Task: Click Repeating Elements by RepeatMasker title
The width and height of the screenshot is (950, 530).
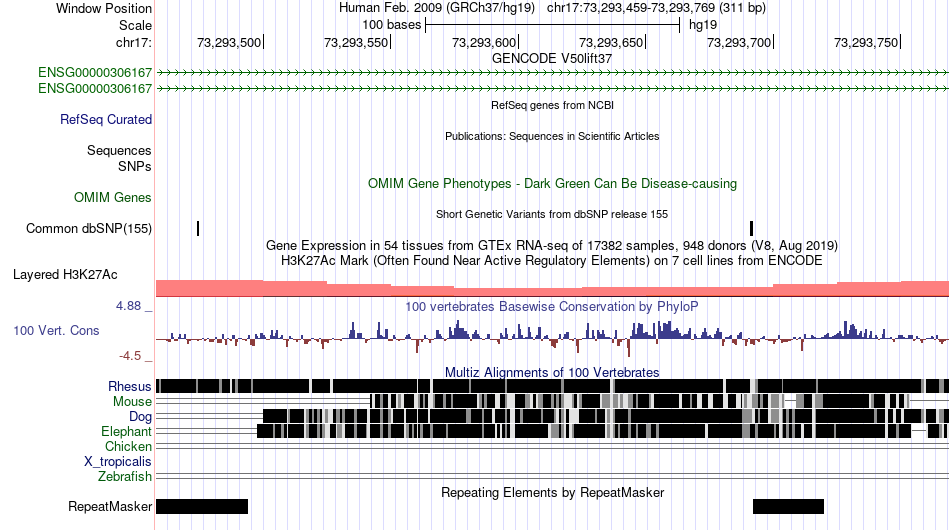Action: coord(552,492)
